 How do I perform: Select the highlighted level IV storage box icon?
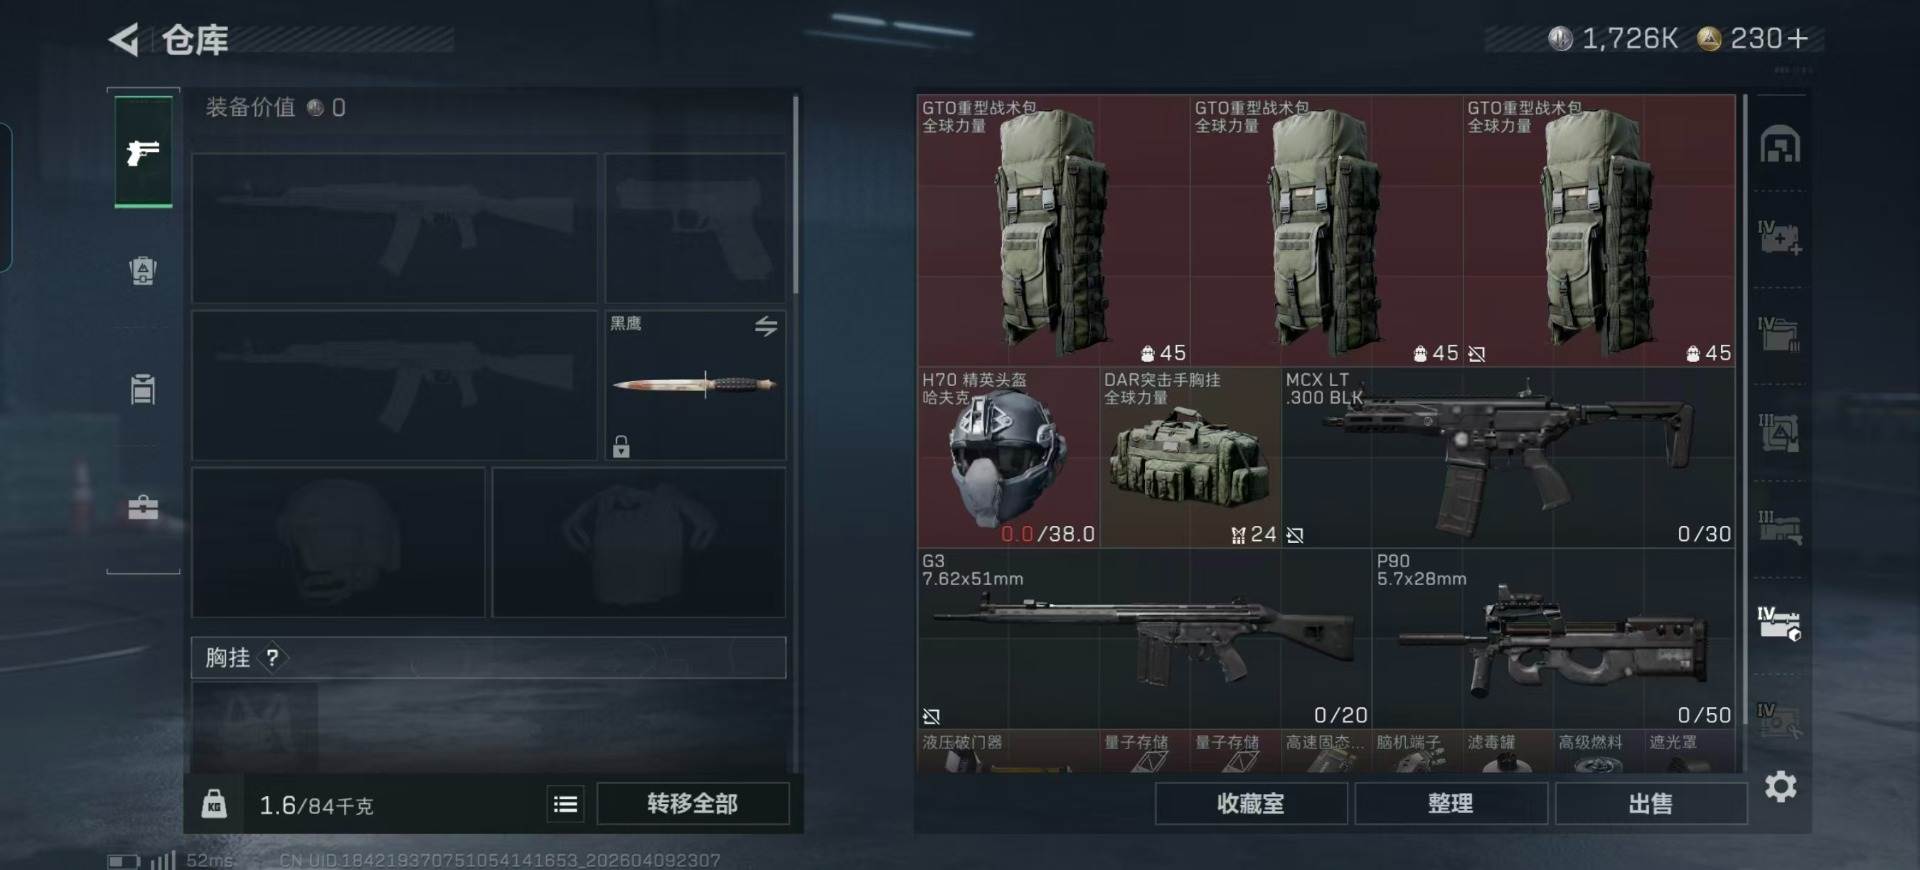point(1780,623)
